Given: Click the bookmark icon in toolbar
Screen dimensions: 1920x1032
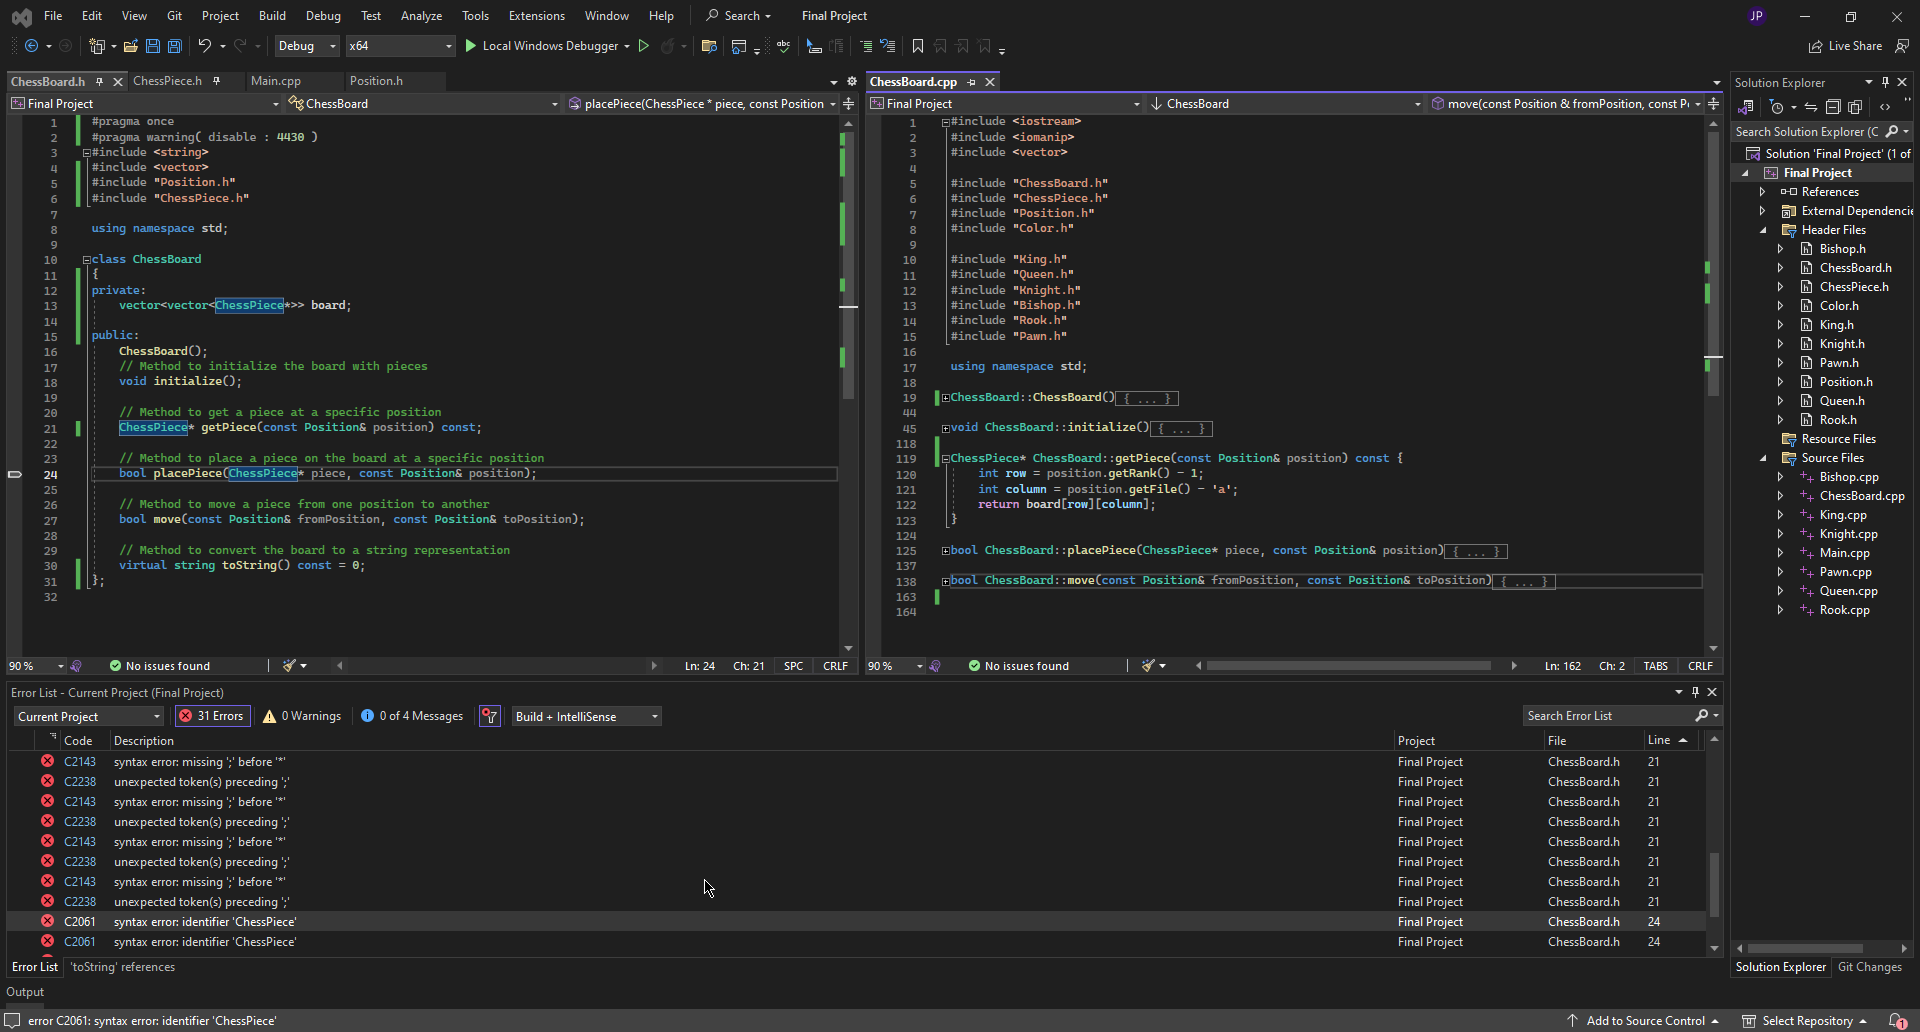Looking at the screenshot, I should pos(918,46).
